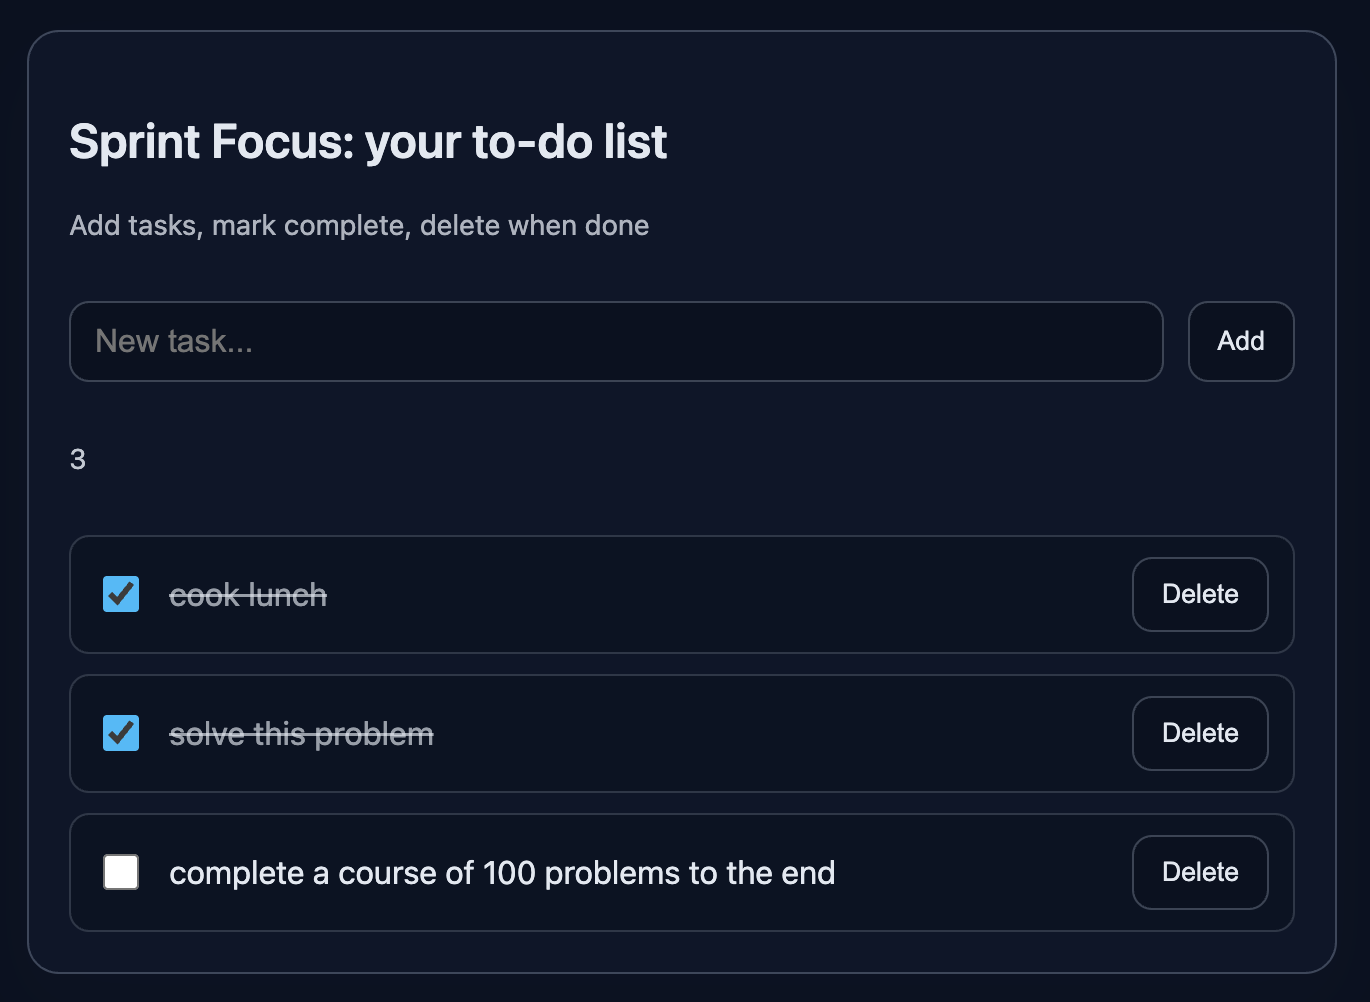Delete the "complete a course of 100 problems" task
1370x1002 pixels.
(1199, 872)
